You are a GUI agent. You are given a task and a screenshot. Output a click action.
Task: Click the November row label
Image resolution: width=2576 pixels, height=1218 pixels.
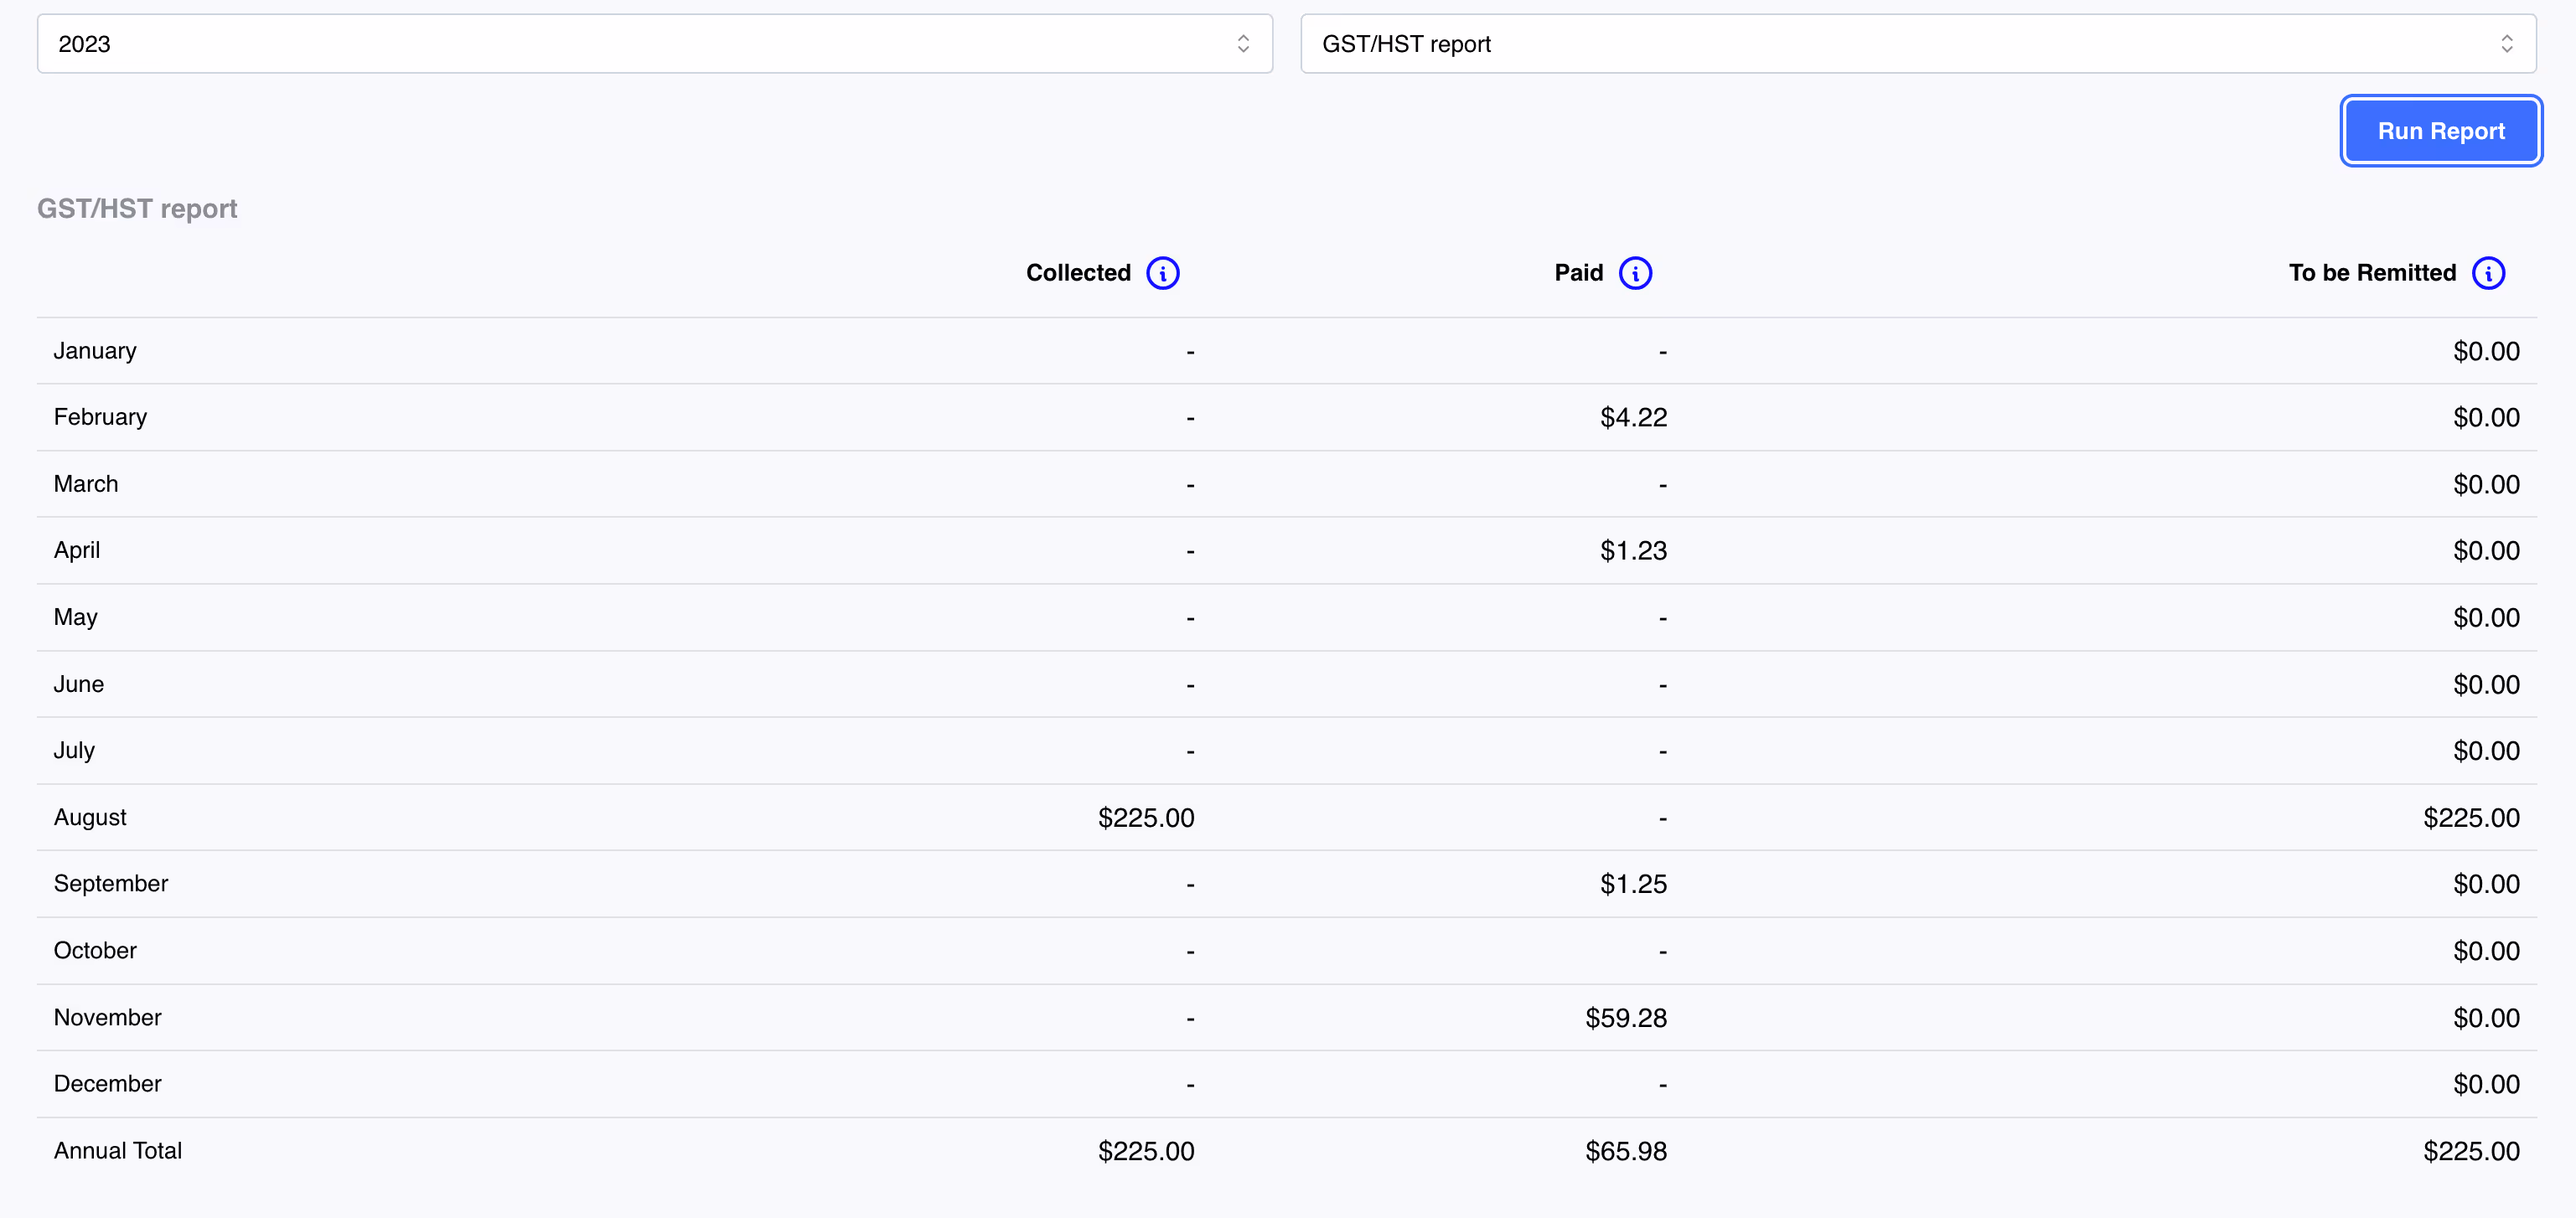click(x=107, y=1017)
